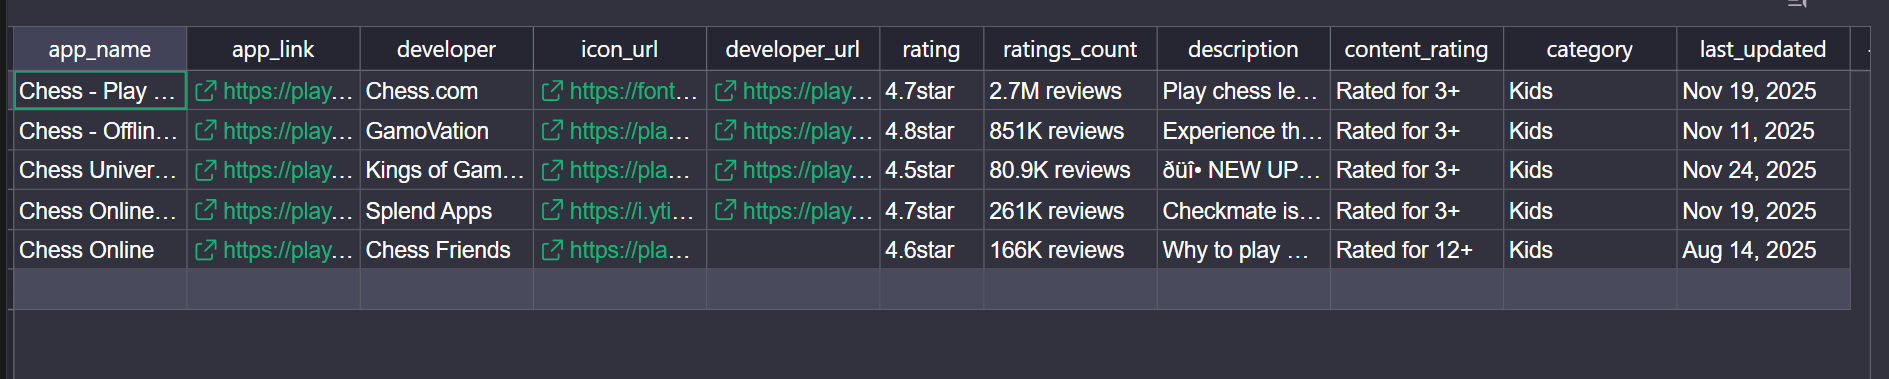Open external link icon in Splend Apps icon_url cell
Viewport: 1889px width, 379px height.
tap(552, 211)
